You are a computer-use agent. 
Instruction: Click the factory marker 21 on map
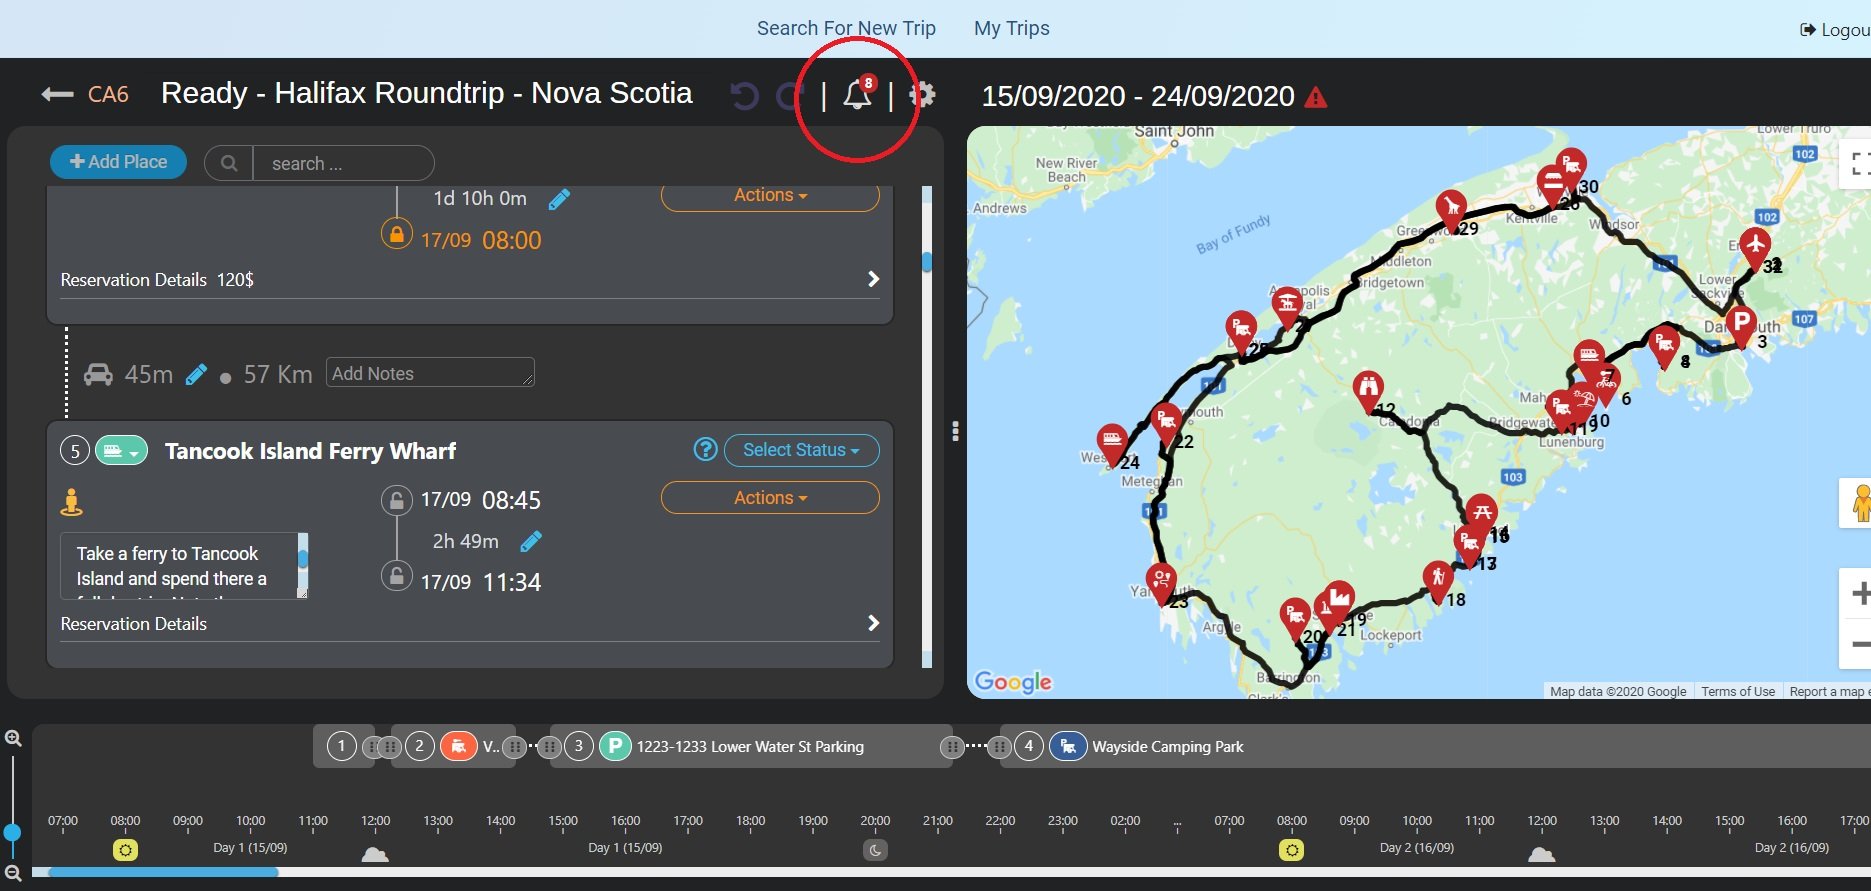(x=1339, y=599)
